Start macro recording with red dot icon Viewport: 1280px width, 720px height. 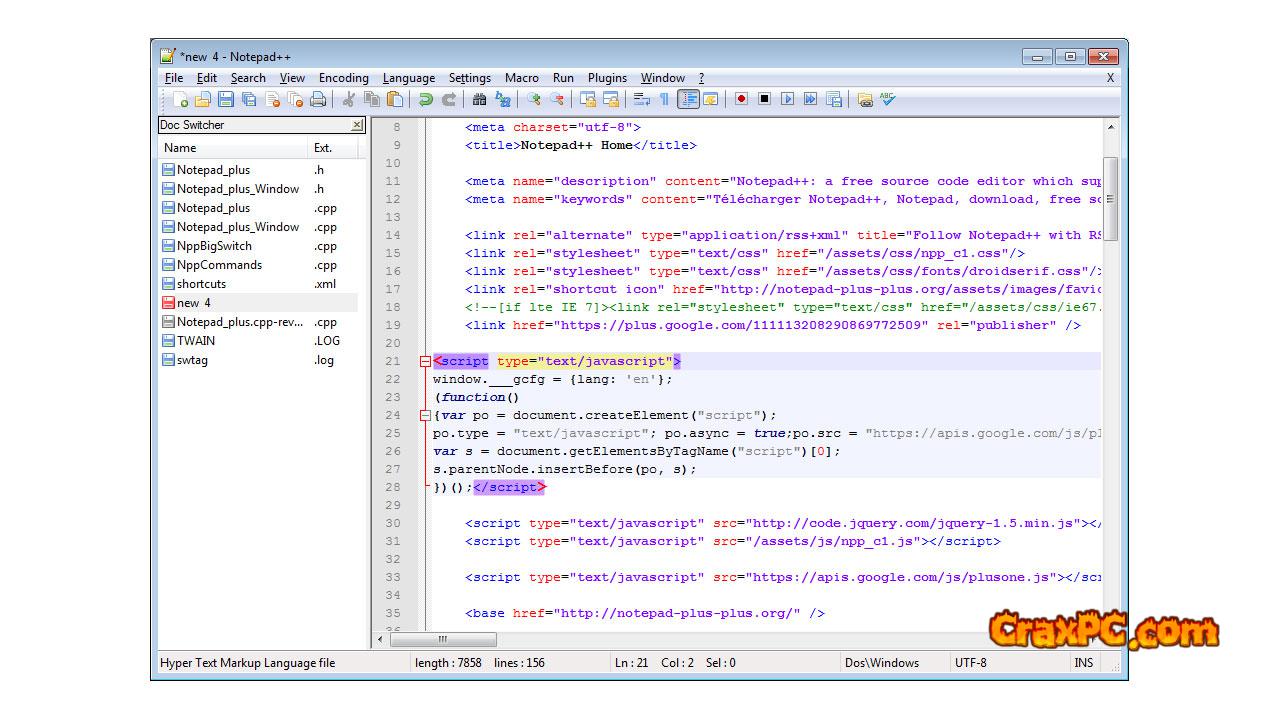click(x=741, y=99)
